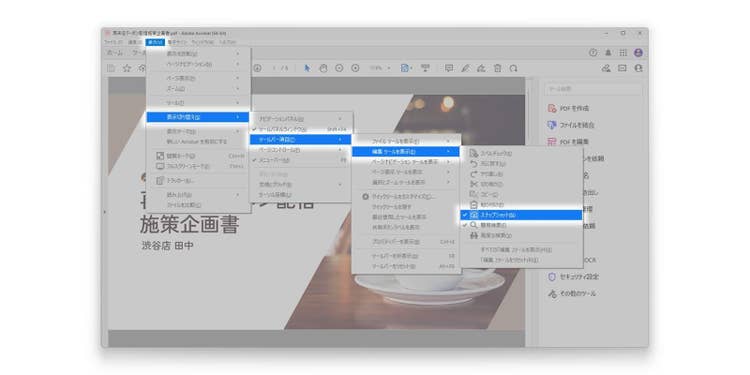Image resolution: width=750 pixels, height=375 pixels.
Task: Click the keyboard/read-mode icon after fit-page button
Action: pyautogui.click(x=425, y=68)
